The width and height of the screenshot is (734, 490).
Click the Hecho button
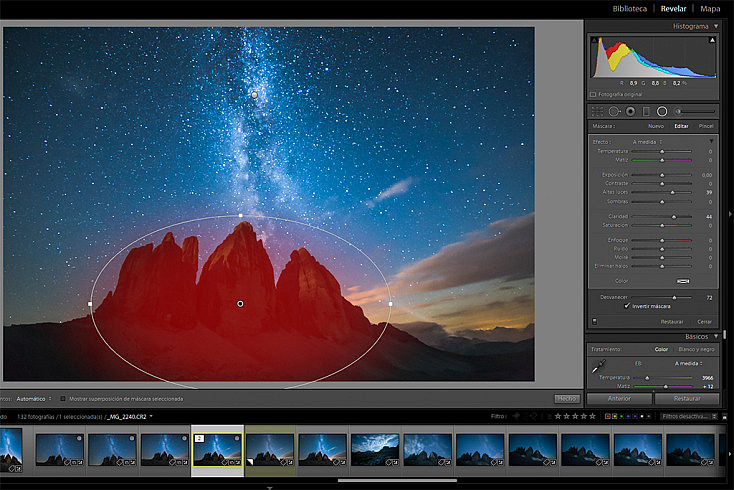(567, 398)
